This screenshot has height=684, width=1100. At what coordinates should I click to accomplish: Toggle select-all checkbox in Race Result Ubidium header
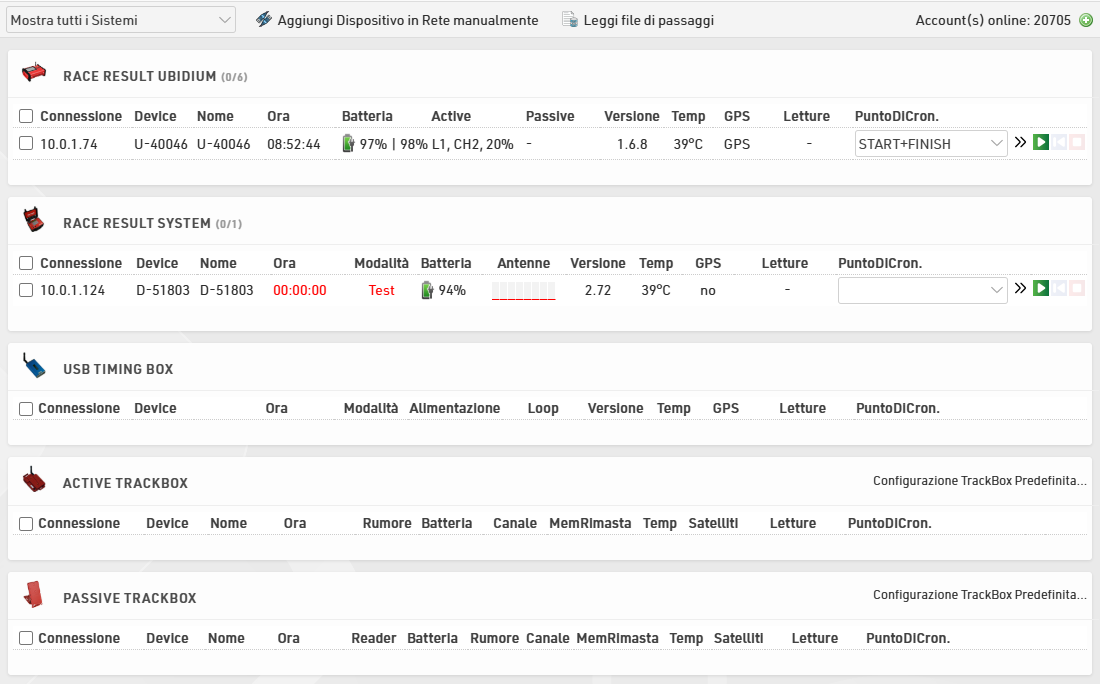26,116
